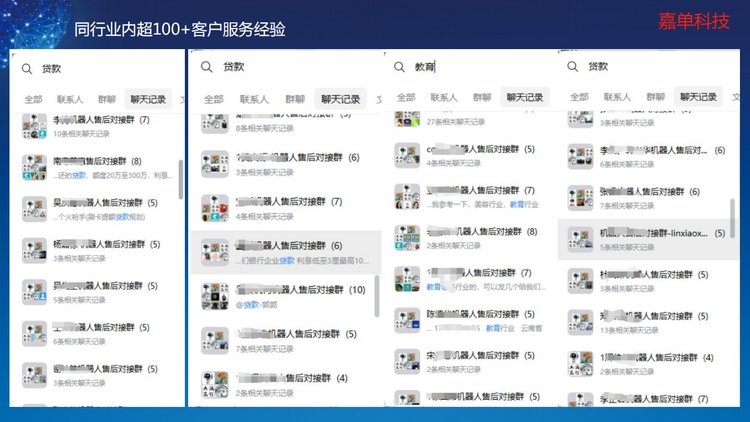This screenshot has height=422, width=750.
Task: Click the avatar of the linxiaox group
Action: tap(580, 237)
